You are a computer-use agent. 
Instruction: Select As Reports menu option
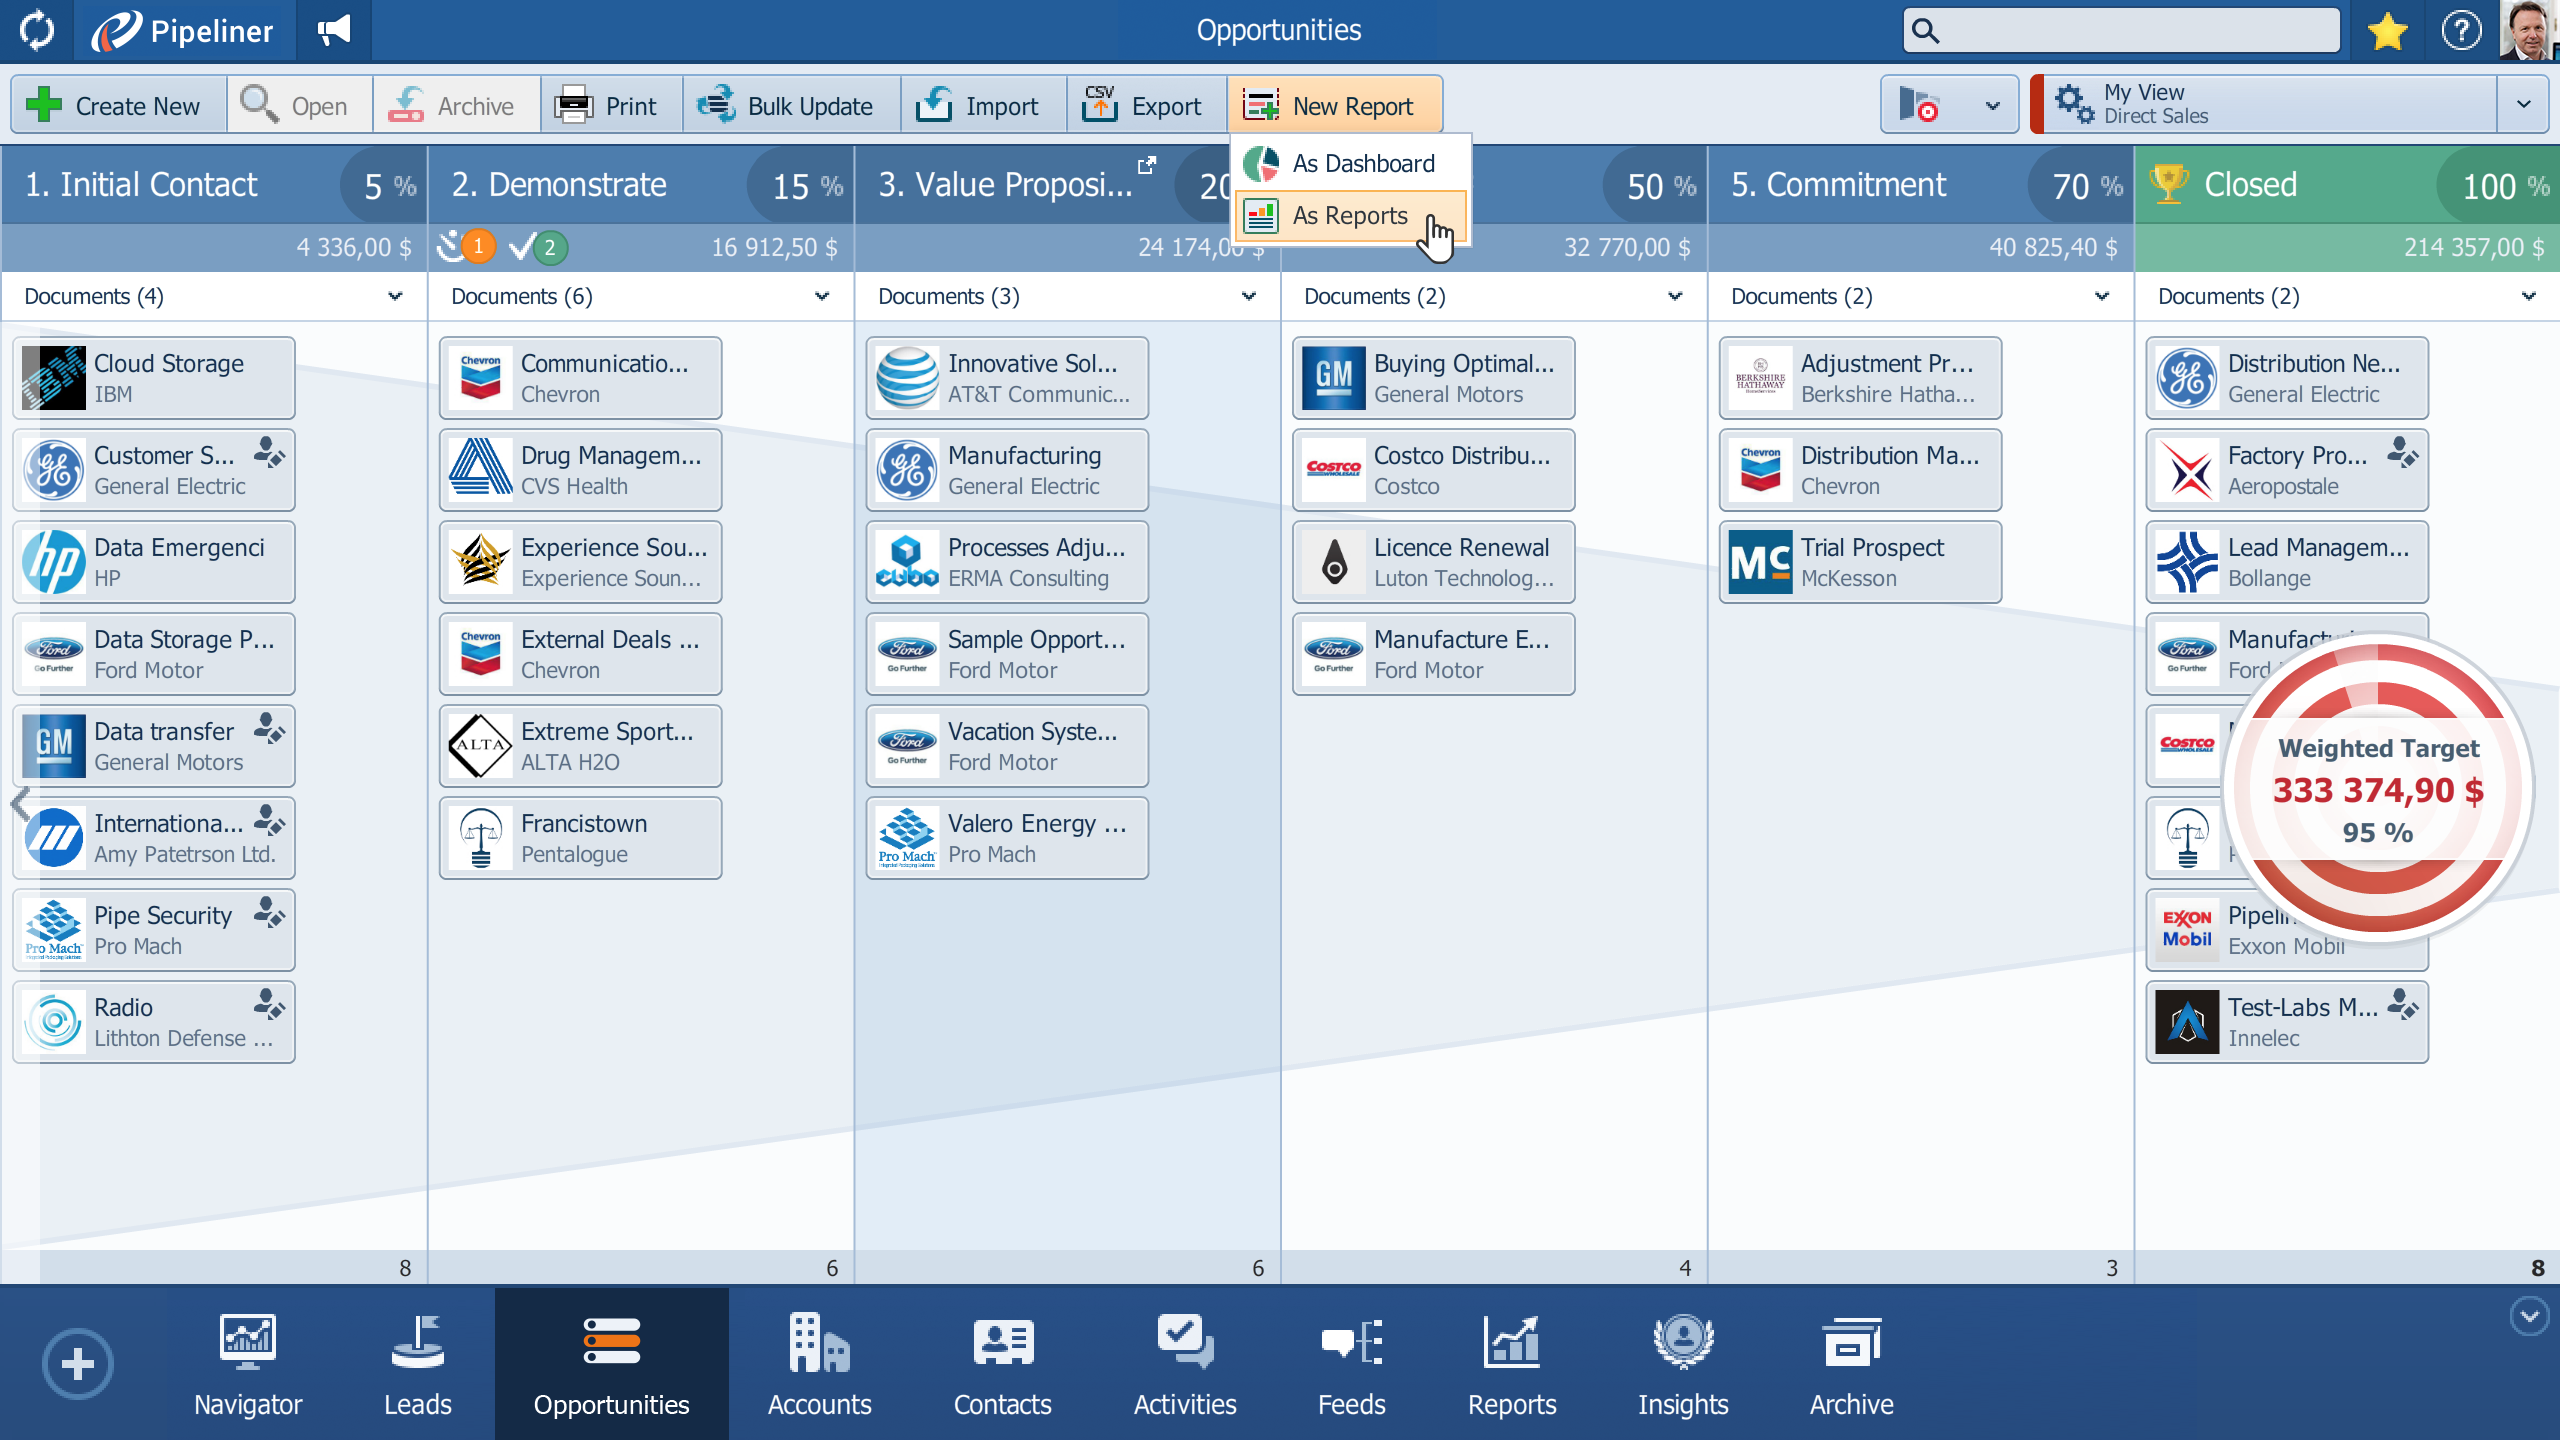tap(1349, 216)
